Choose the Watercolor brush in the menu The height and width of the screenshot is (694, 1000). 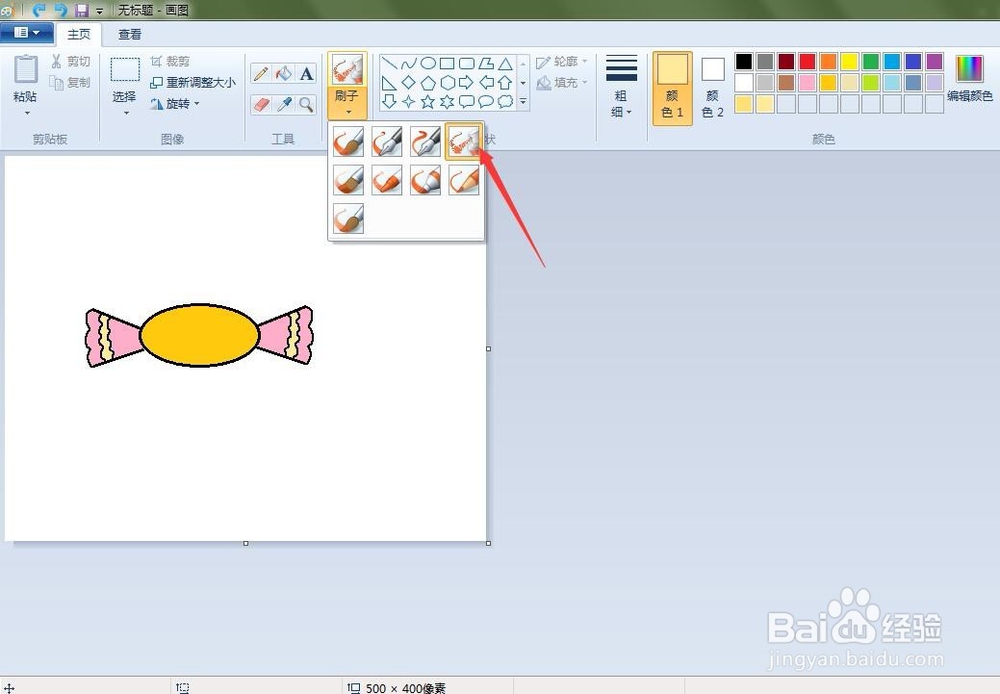348,218
